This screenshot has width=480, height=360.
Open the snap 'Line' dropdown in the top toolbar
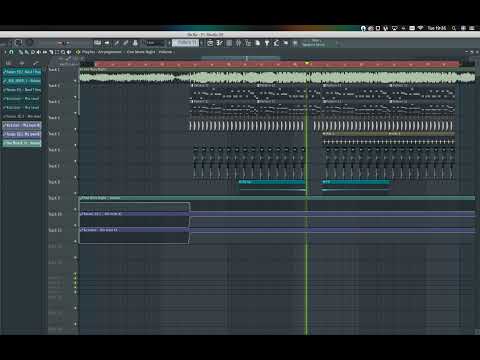(154, 43)
